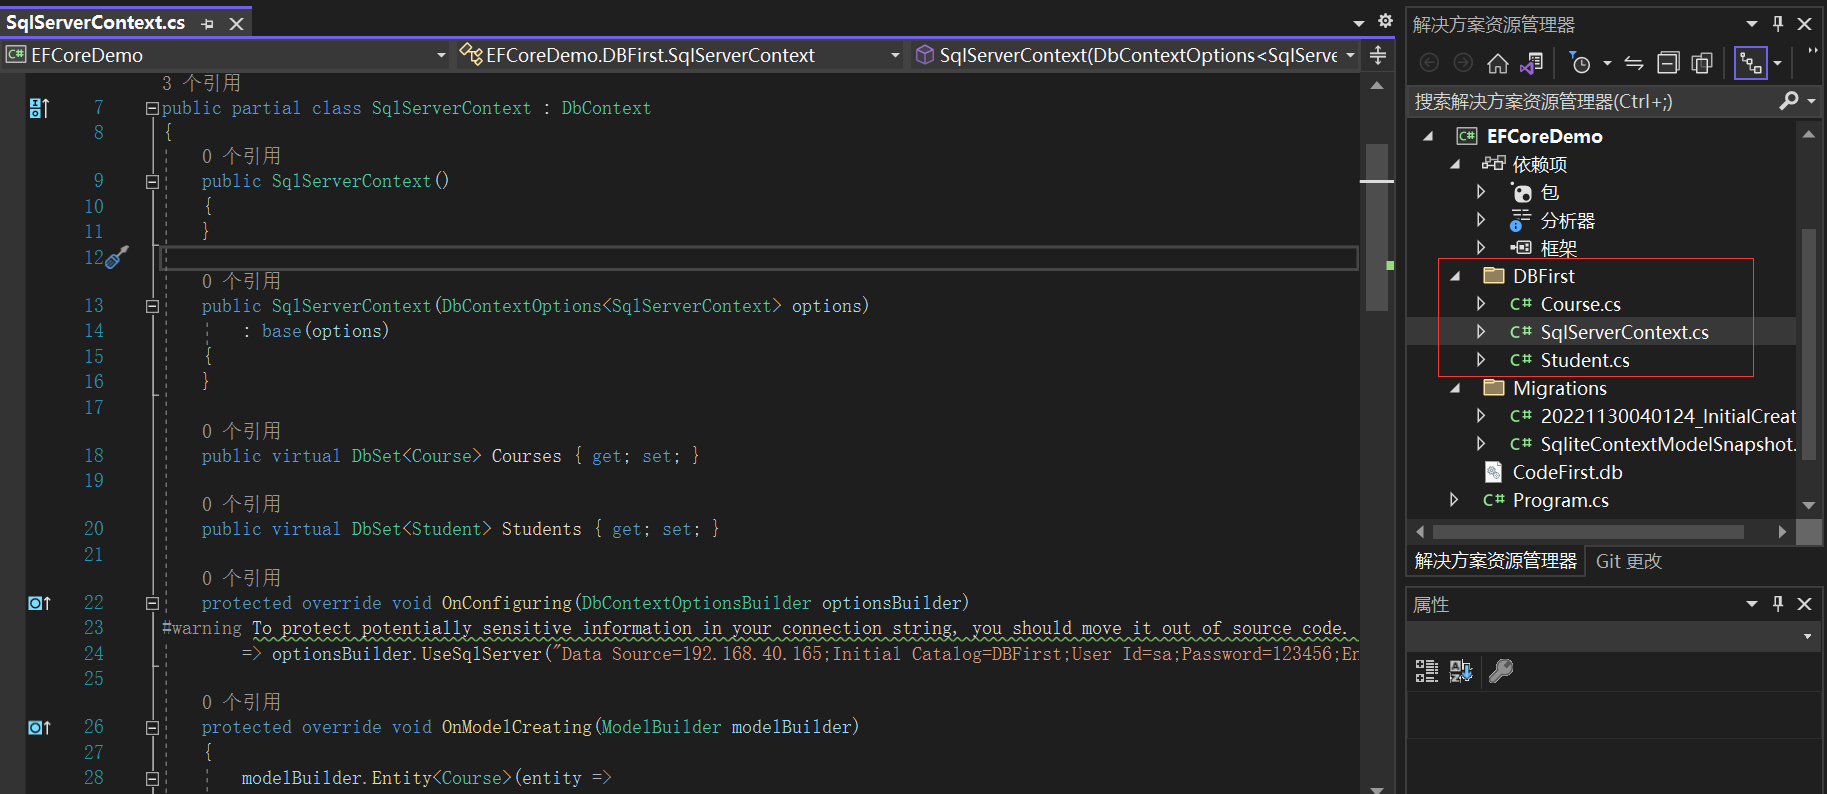1827x794 pixels.
Task: Click the screwdriver quick actions icon at line 12
Action: [117, 257]
